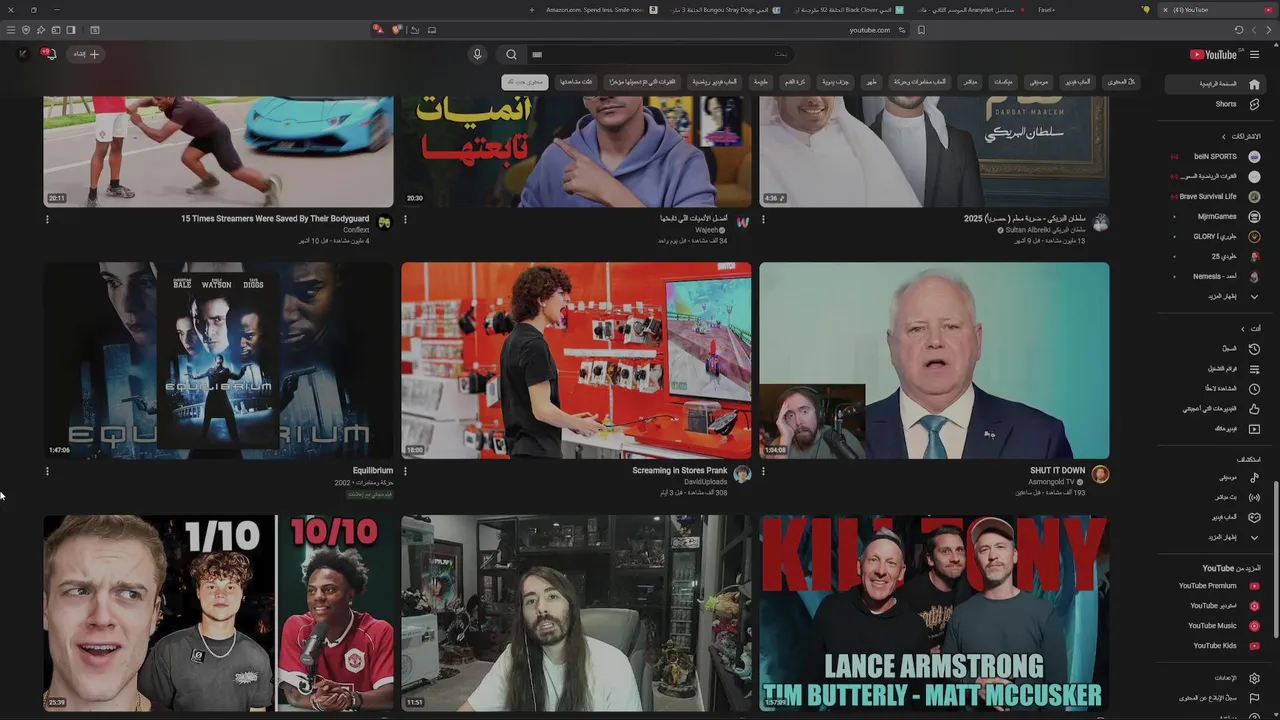
Task: Open the DavidUploads channel name link
Action: coord(705,481)
